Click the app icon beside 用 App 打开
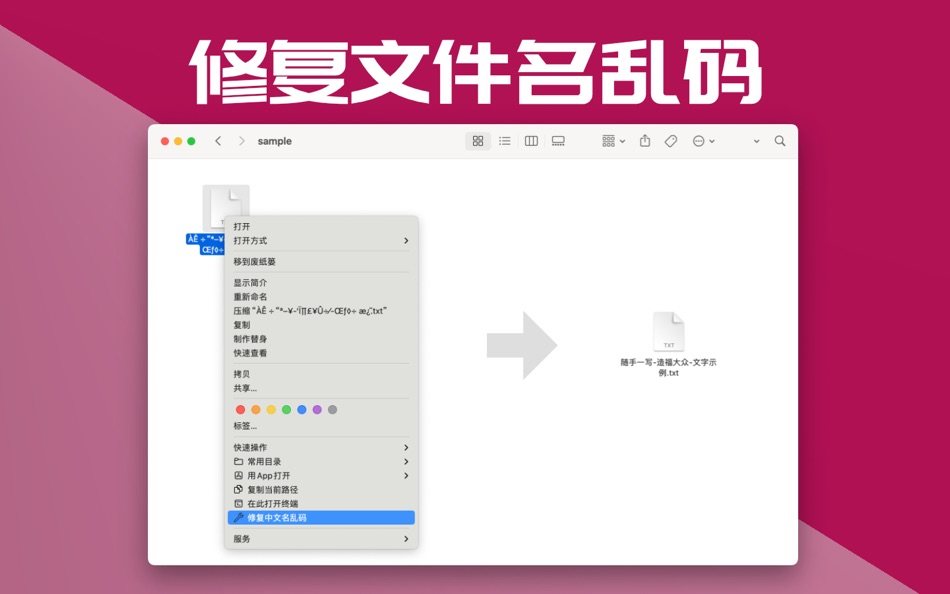This screenshot has height=594, width=950. 238,476
